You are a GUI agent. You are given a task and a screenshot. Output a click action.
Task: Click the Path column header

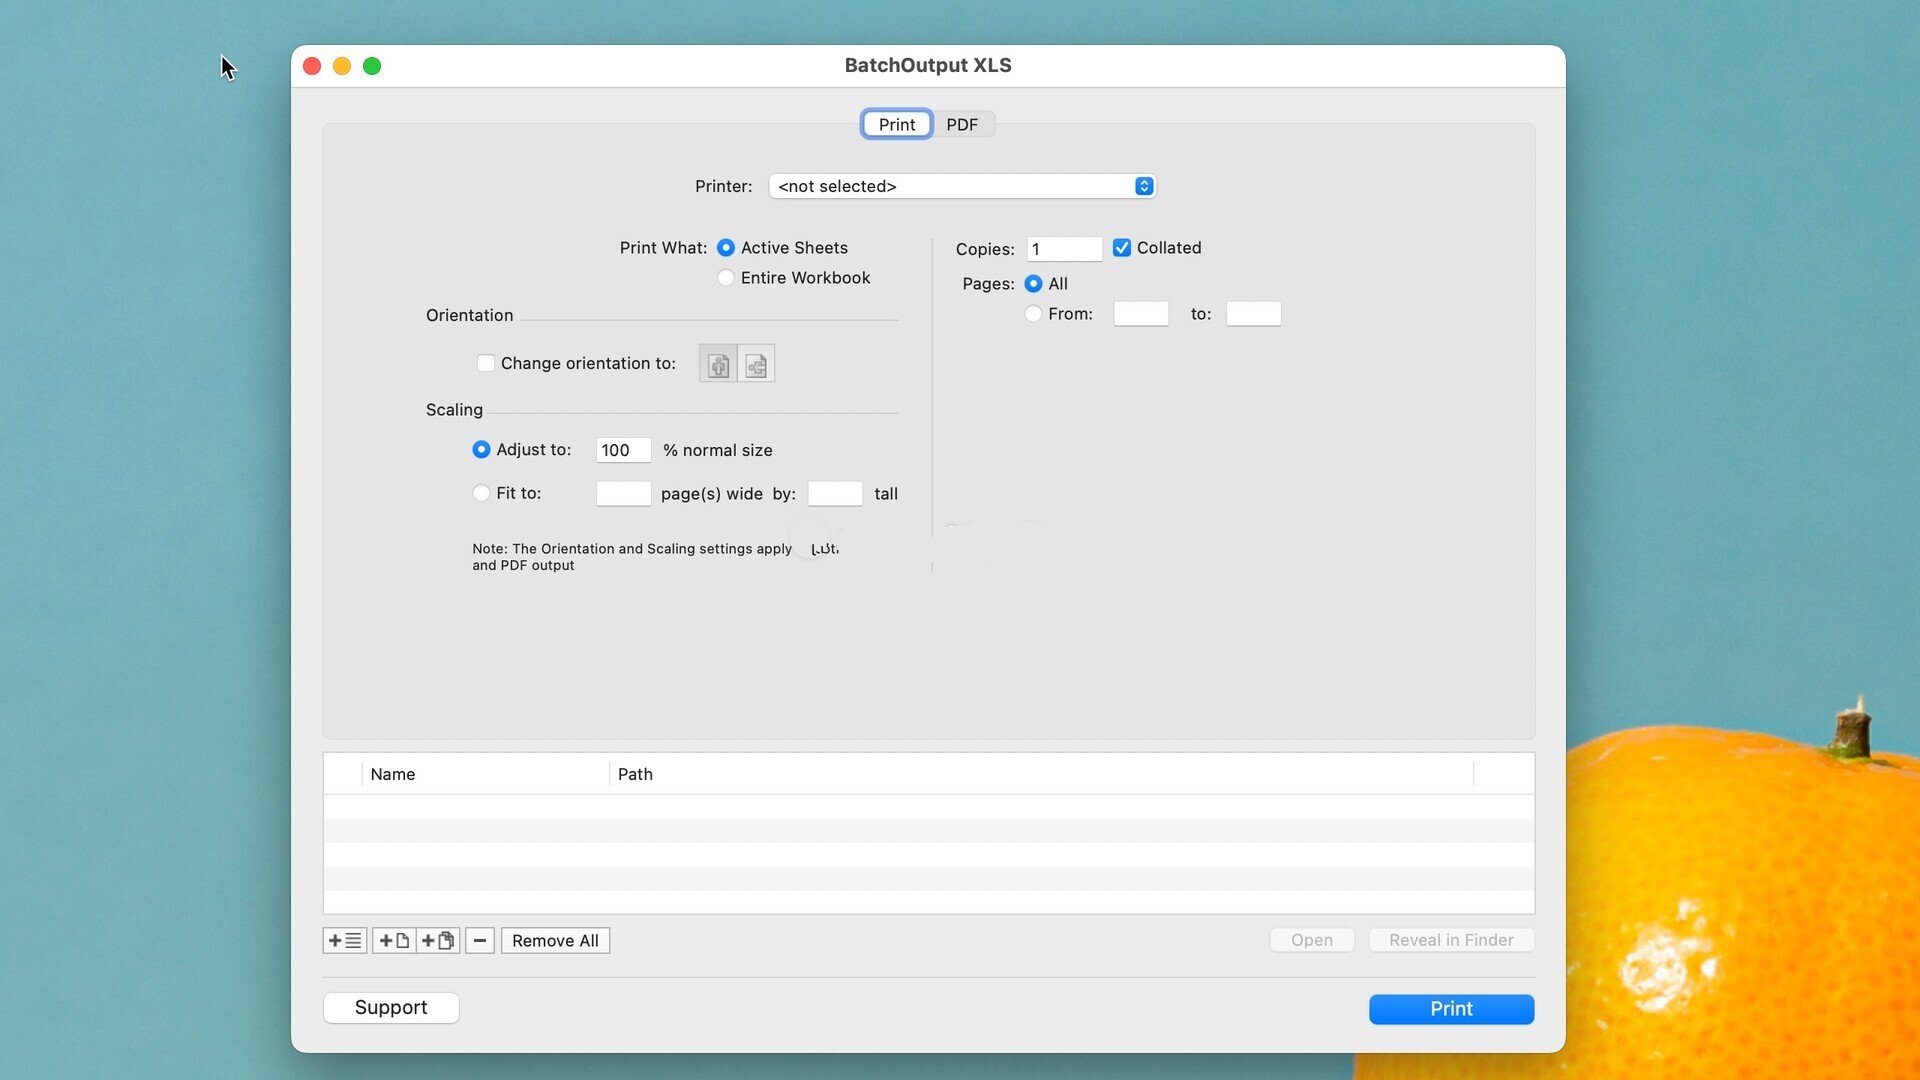coord(1041,774)
